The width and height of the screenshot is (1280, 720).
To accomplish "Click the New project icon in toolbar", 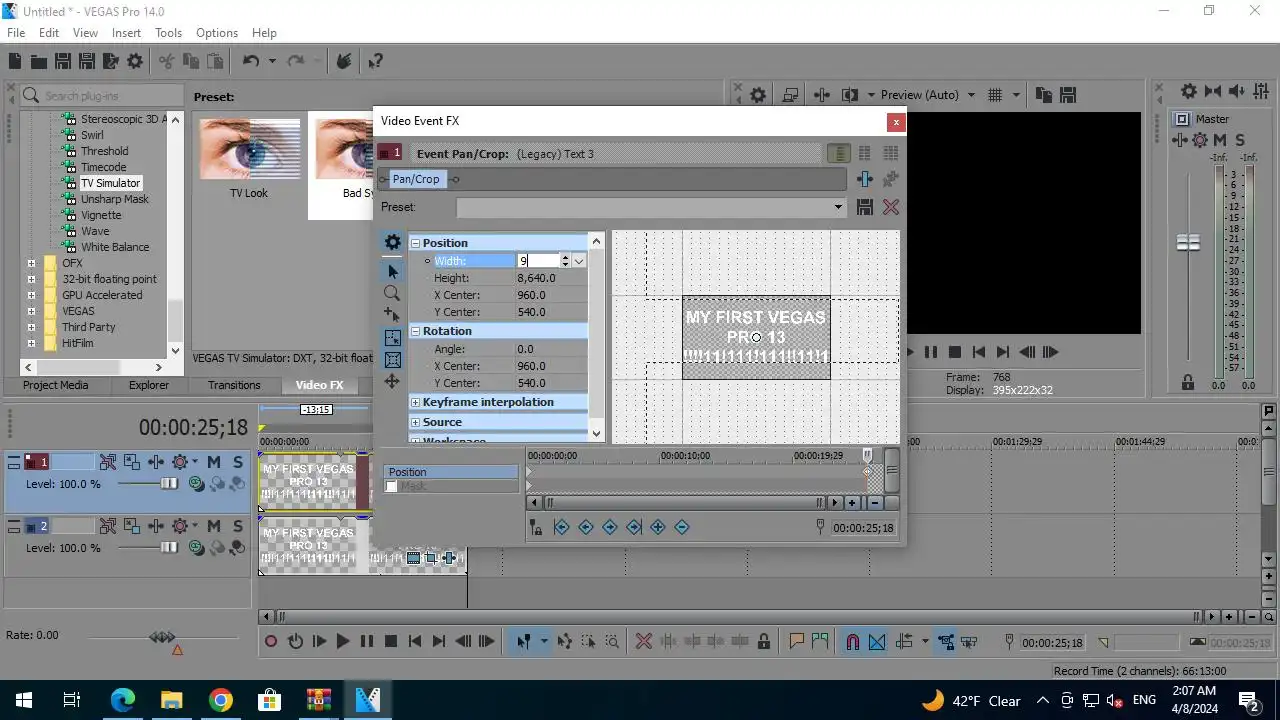I will click(14, 62).
